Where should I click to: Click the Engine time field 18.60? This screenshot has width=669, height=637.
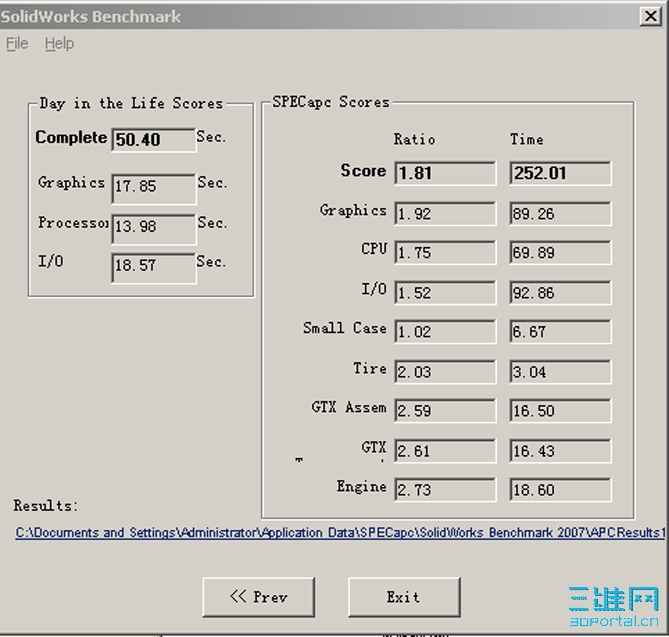[560, 489]
